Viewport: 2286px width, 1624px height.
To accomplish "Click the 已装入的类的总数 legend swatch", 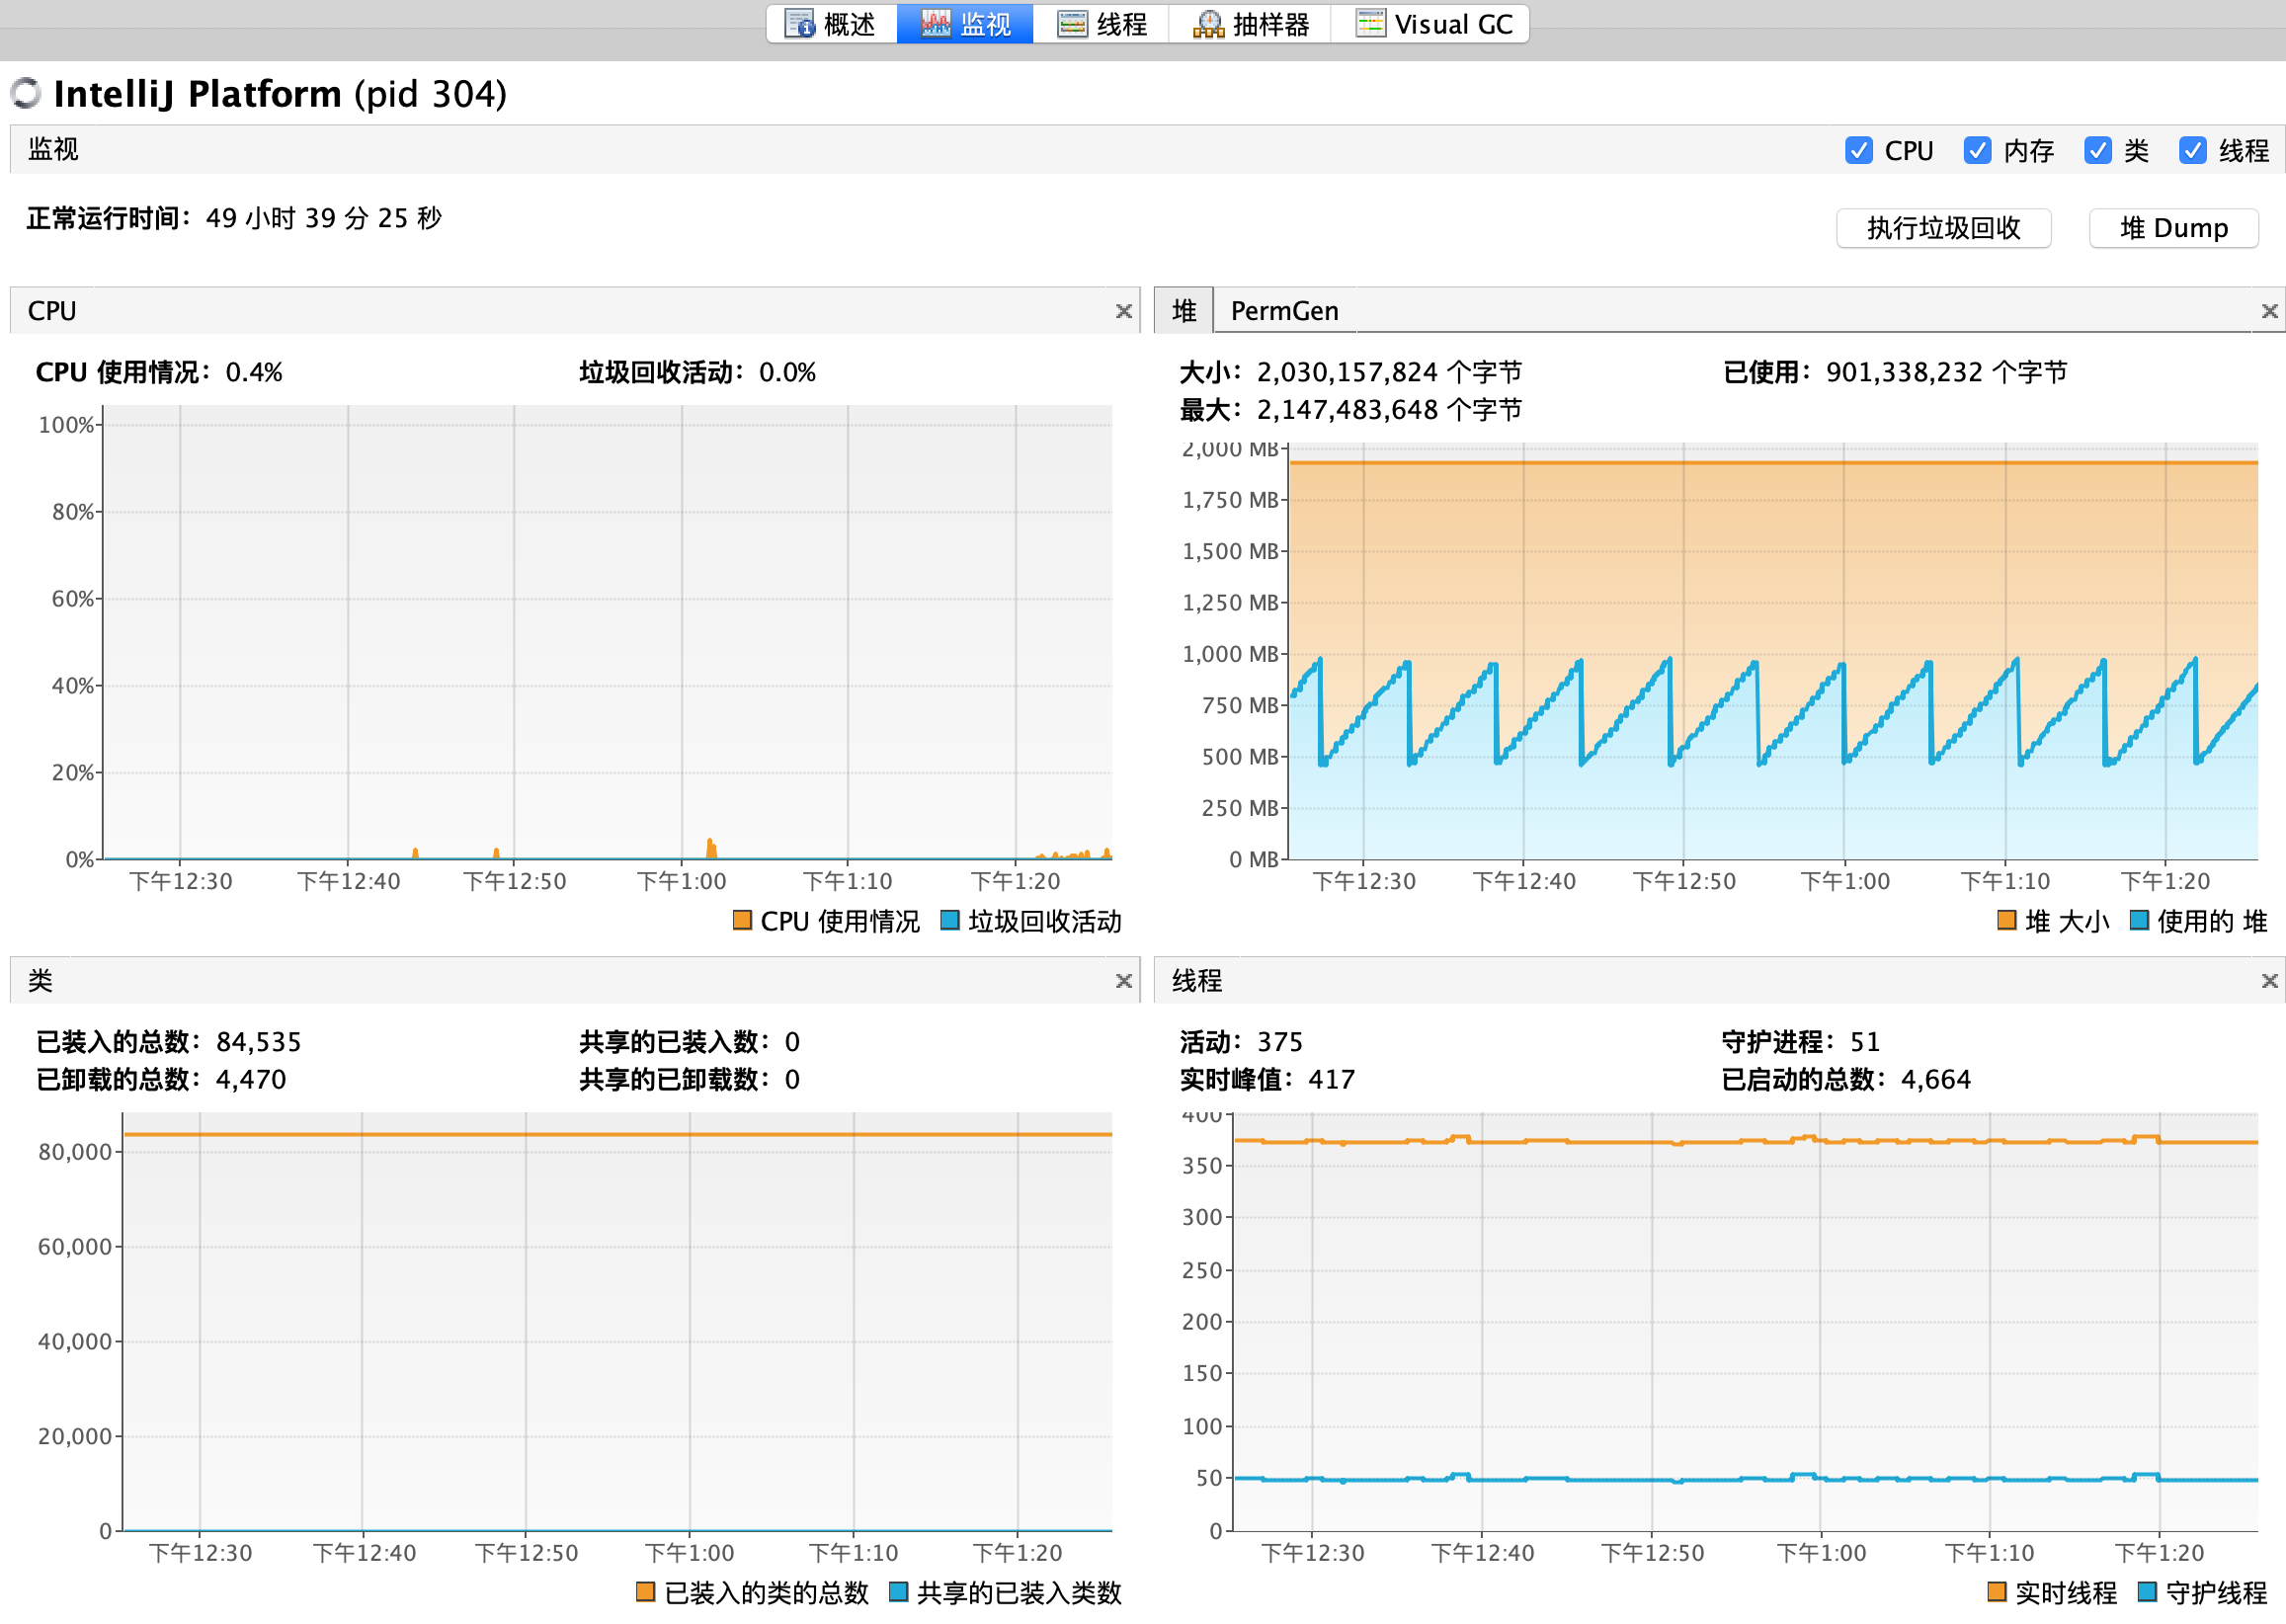I will (x=645, y=1591).
